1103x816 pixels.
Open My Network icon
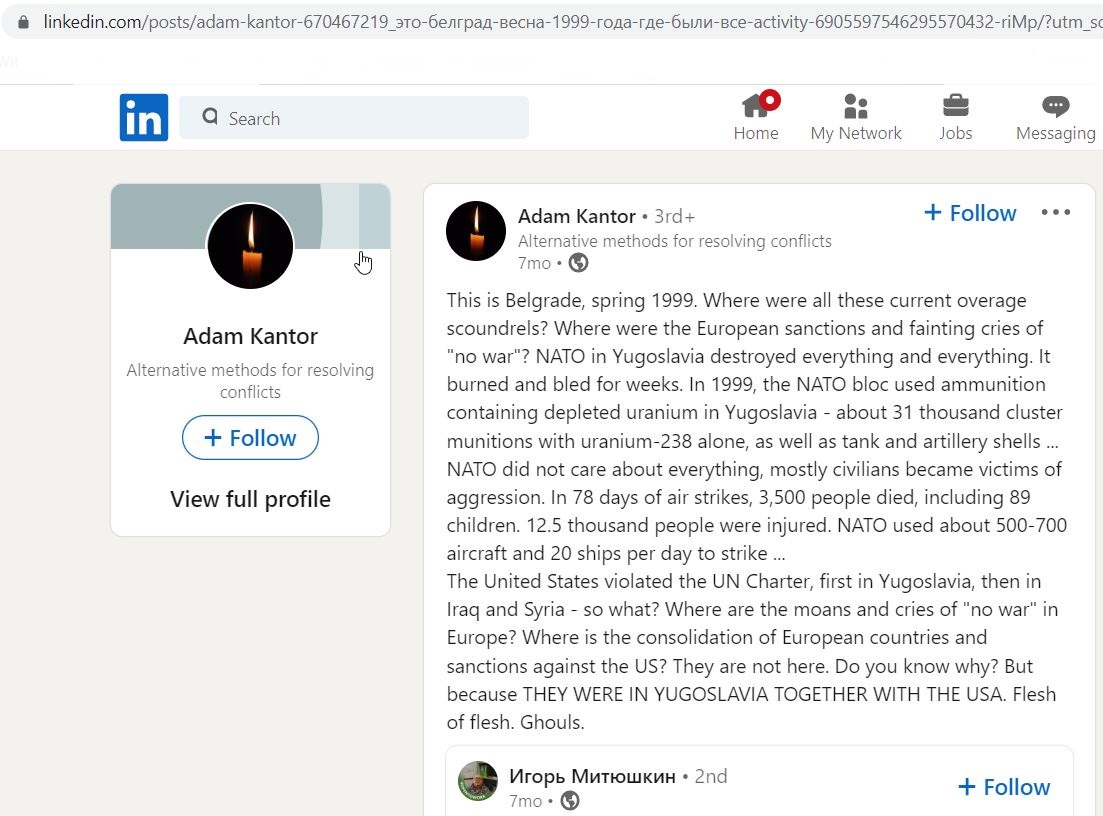pos(855,107)
